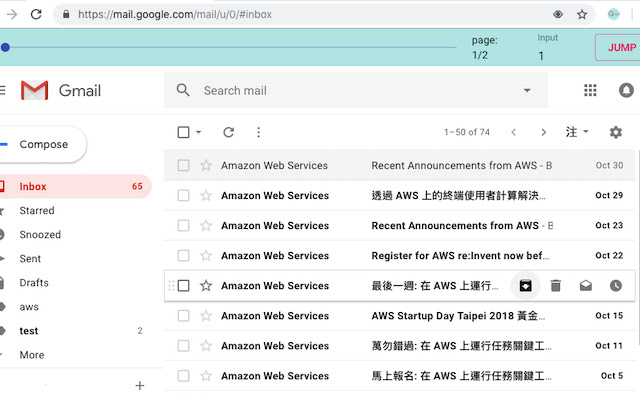Click the blue page slider handle
The height and width of the screenshot is (400, 640).
pos(5,47)
